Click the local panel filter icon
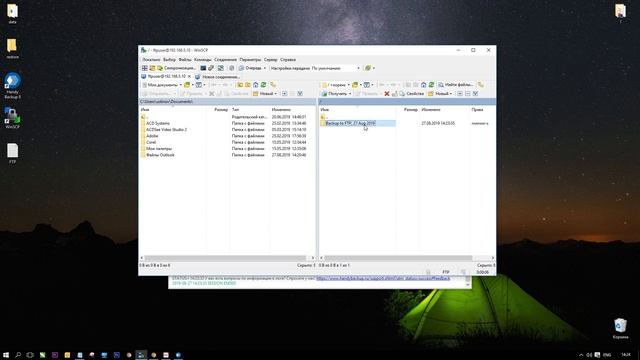This screenshot has width=640, height=360. coord(199,85)
